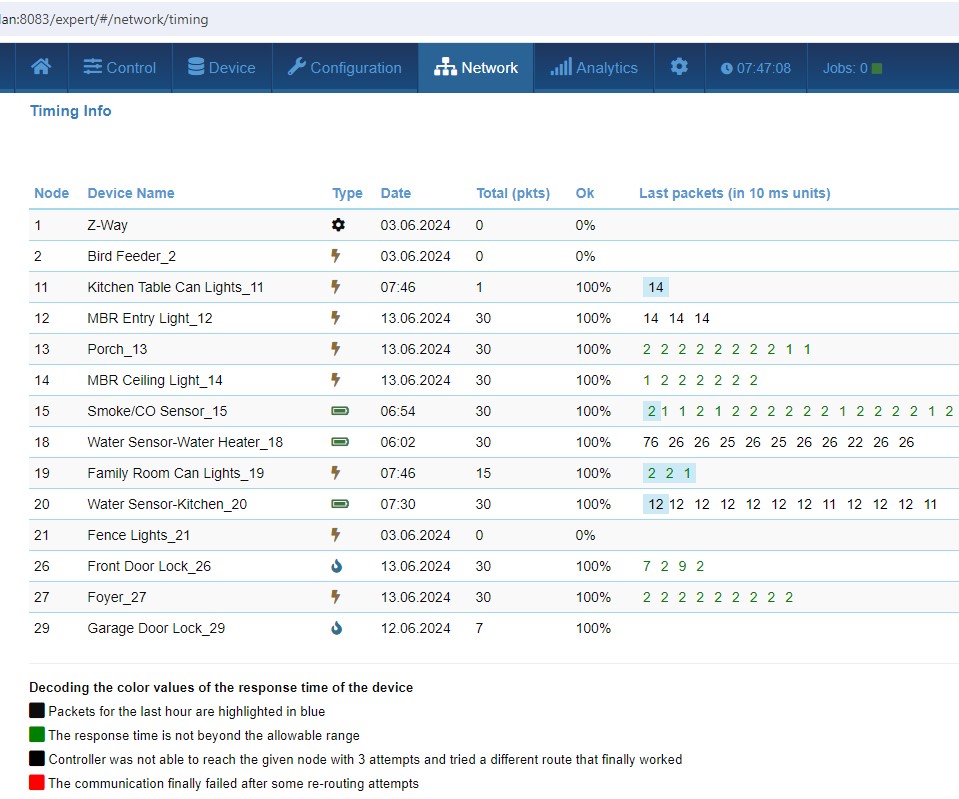Viewport: 959px width, 799px height.
Task: Click Front Door Lock_26 flame icon
Action: pos(336,566)
